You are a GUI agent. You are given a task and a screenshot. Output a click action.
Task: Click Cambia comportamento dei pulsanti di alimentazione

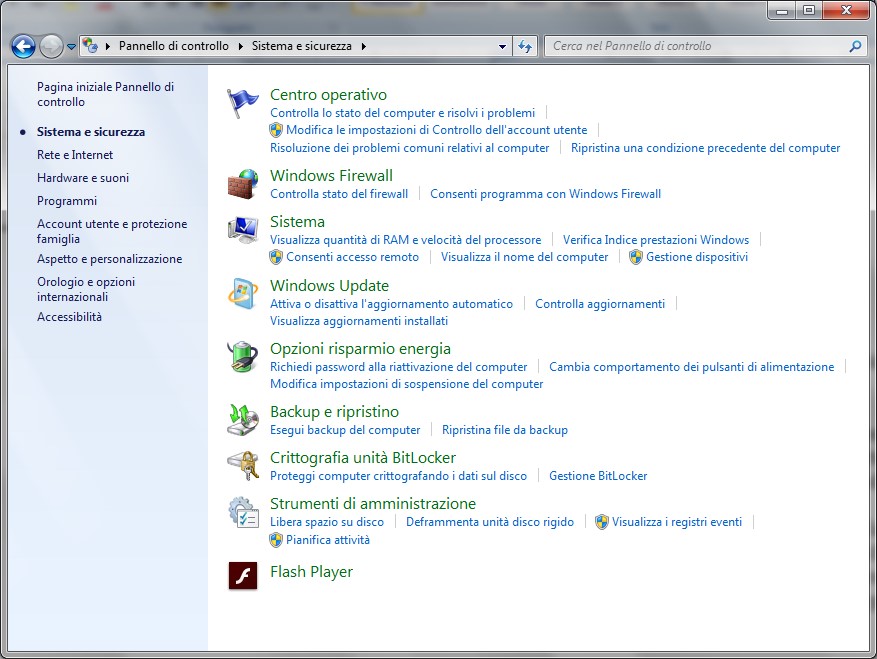click(x=691, y=367)
